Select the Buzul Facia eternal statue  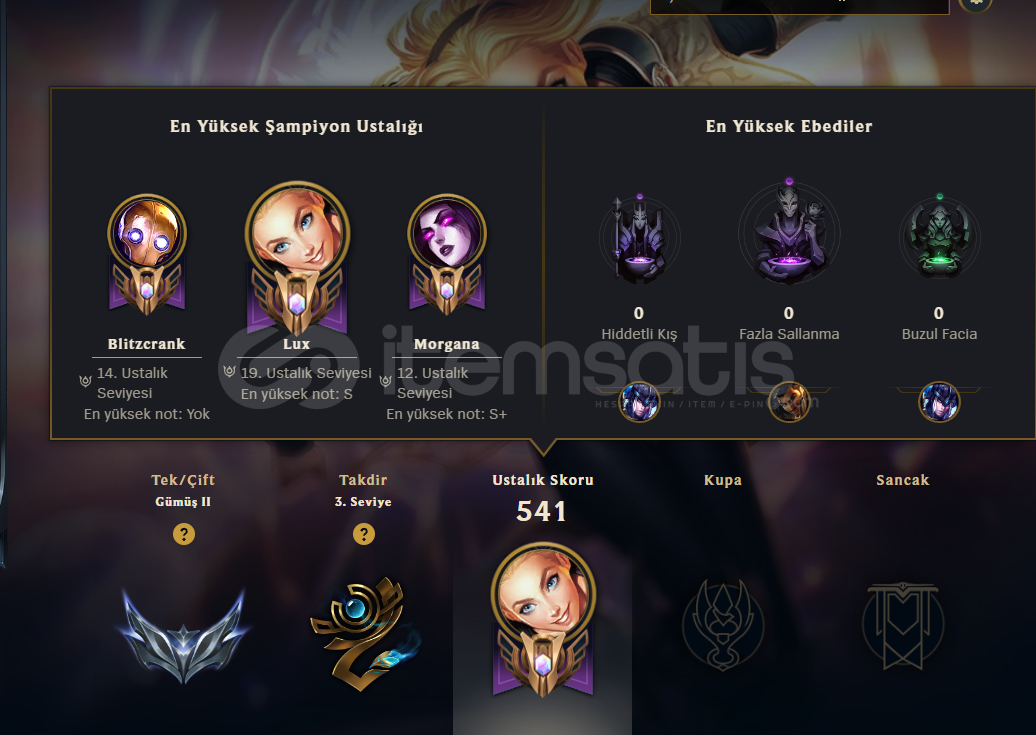click(939, 238)
